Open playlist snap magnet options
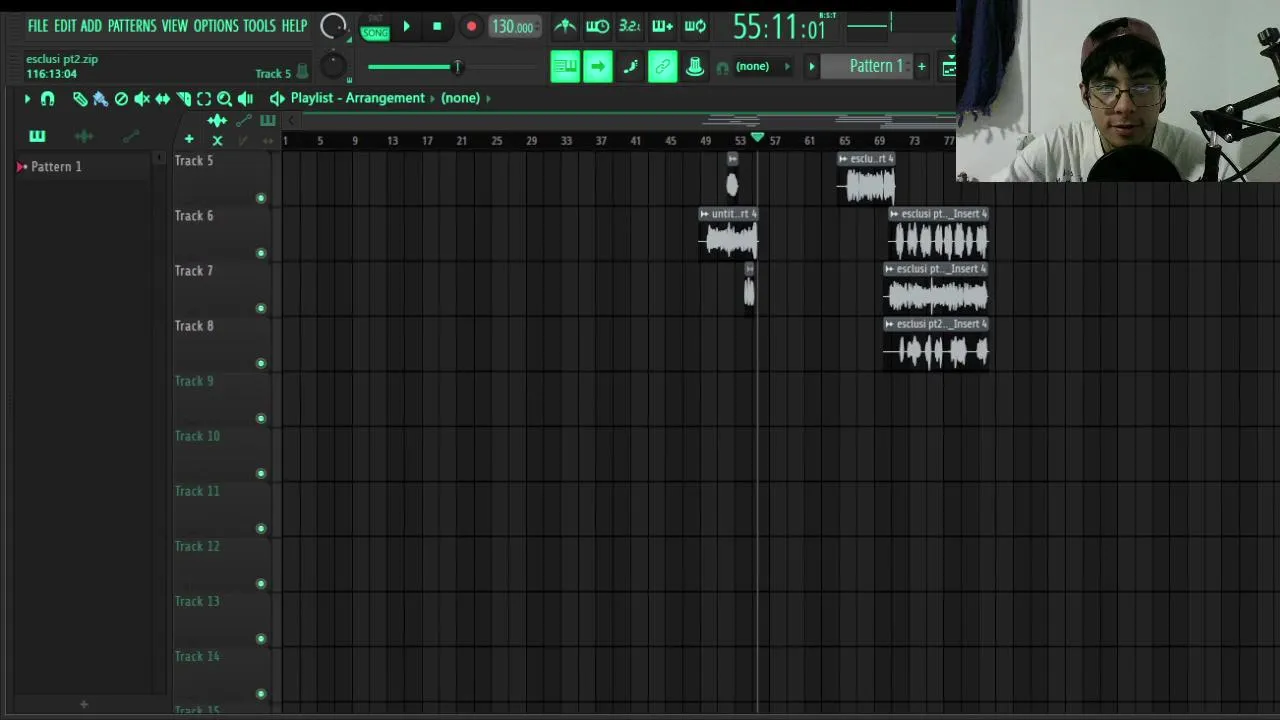Image resolution: width=1280 pixels, height=720 pixels. (47, 98)
